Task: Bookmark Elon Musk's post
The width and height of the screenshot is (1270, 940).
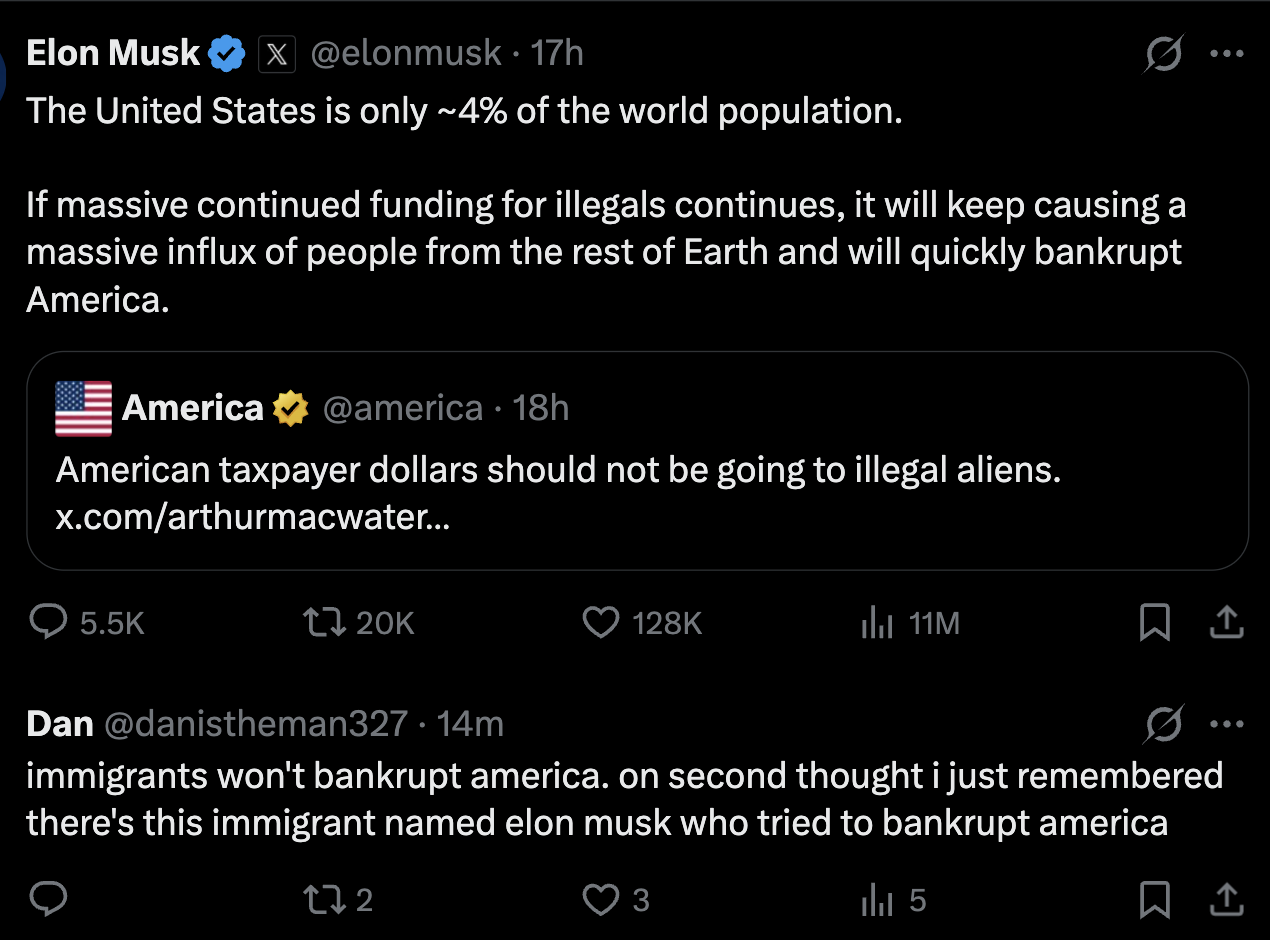Action: point(1155,624)
